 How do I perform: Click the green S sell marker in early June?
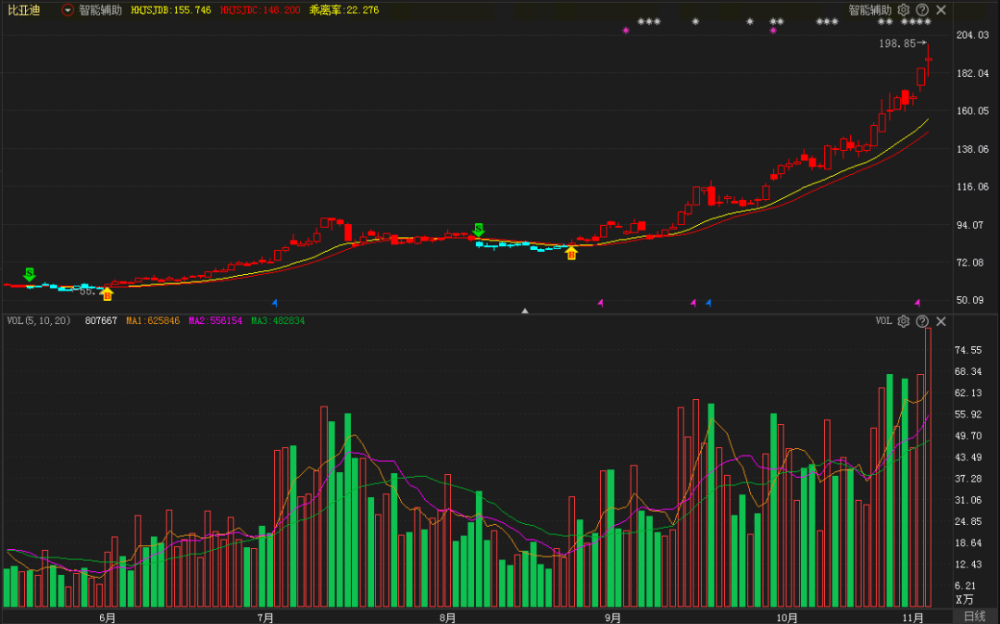29,274
